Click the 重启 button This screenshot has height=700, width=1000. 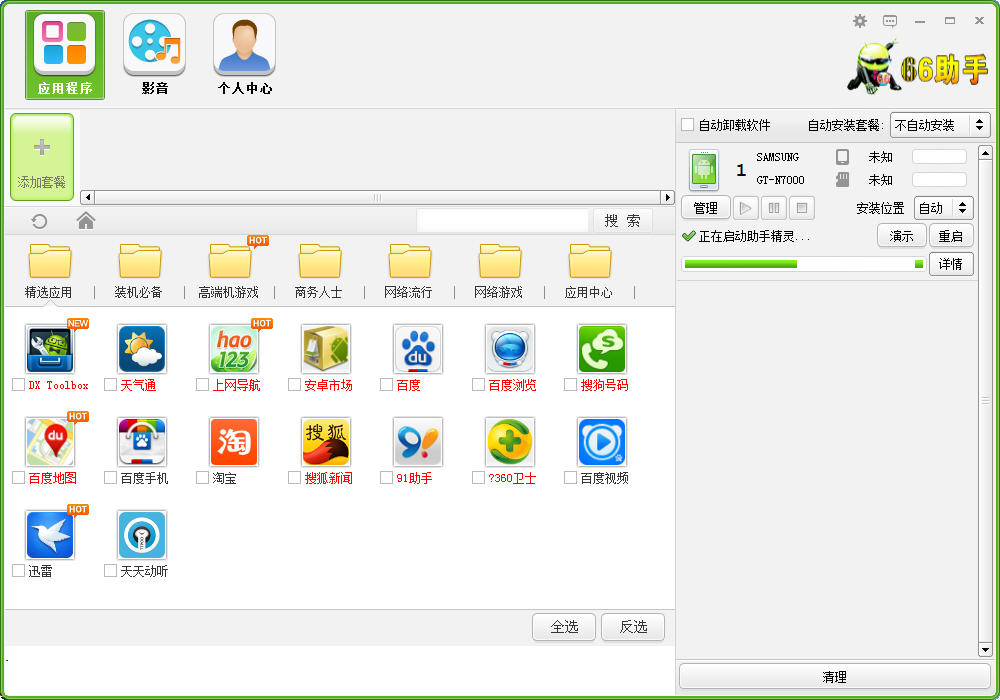[x=951, y=236]
